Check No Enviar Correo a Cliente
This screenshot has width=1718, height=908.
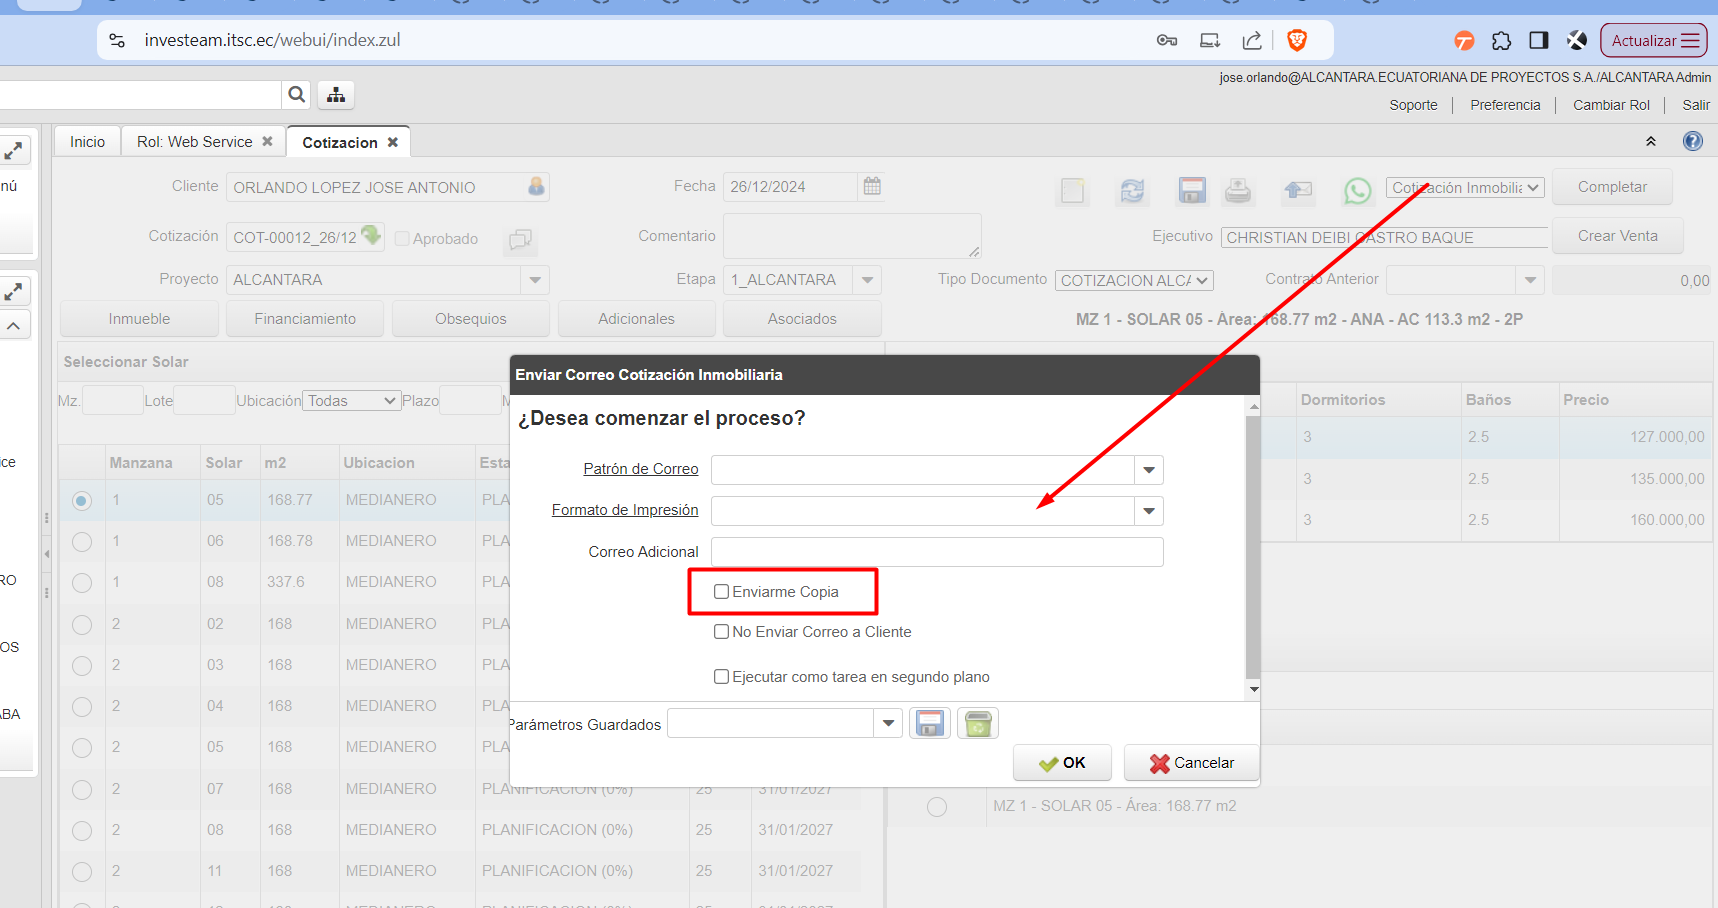721,632
